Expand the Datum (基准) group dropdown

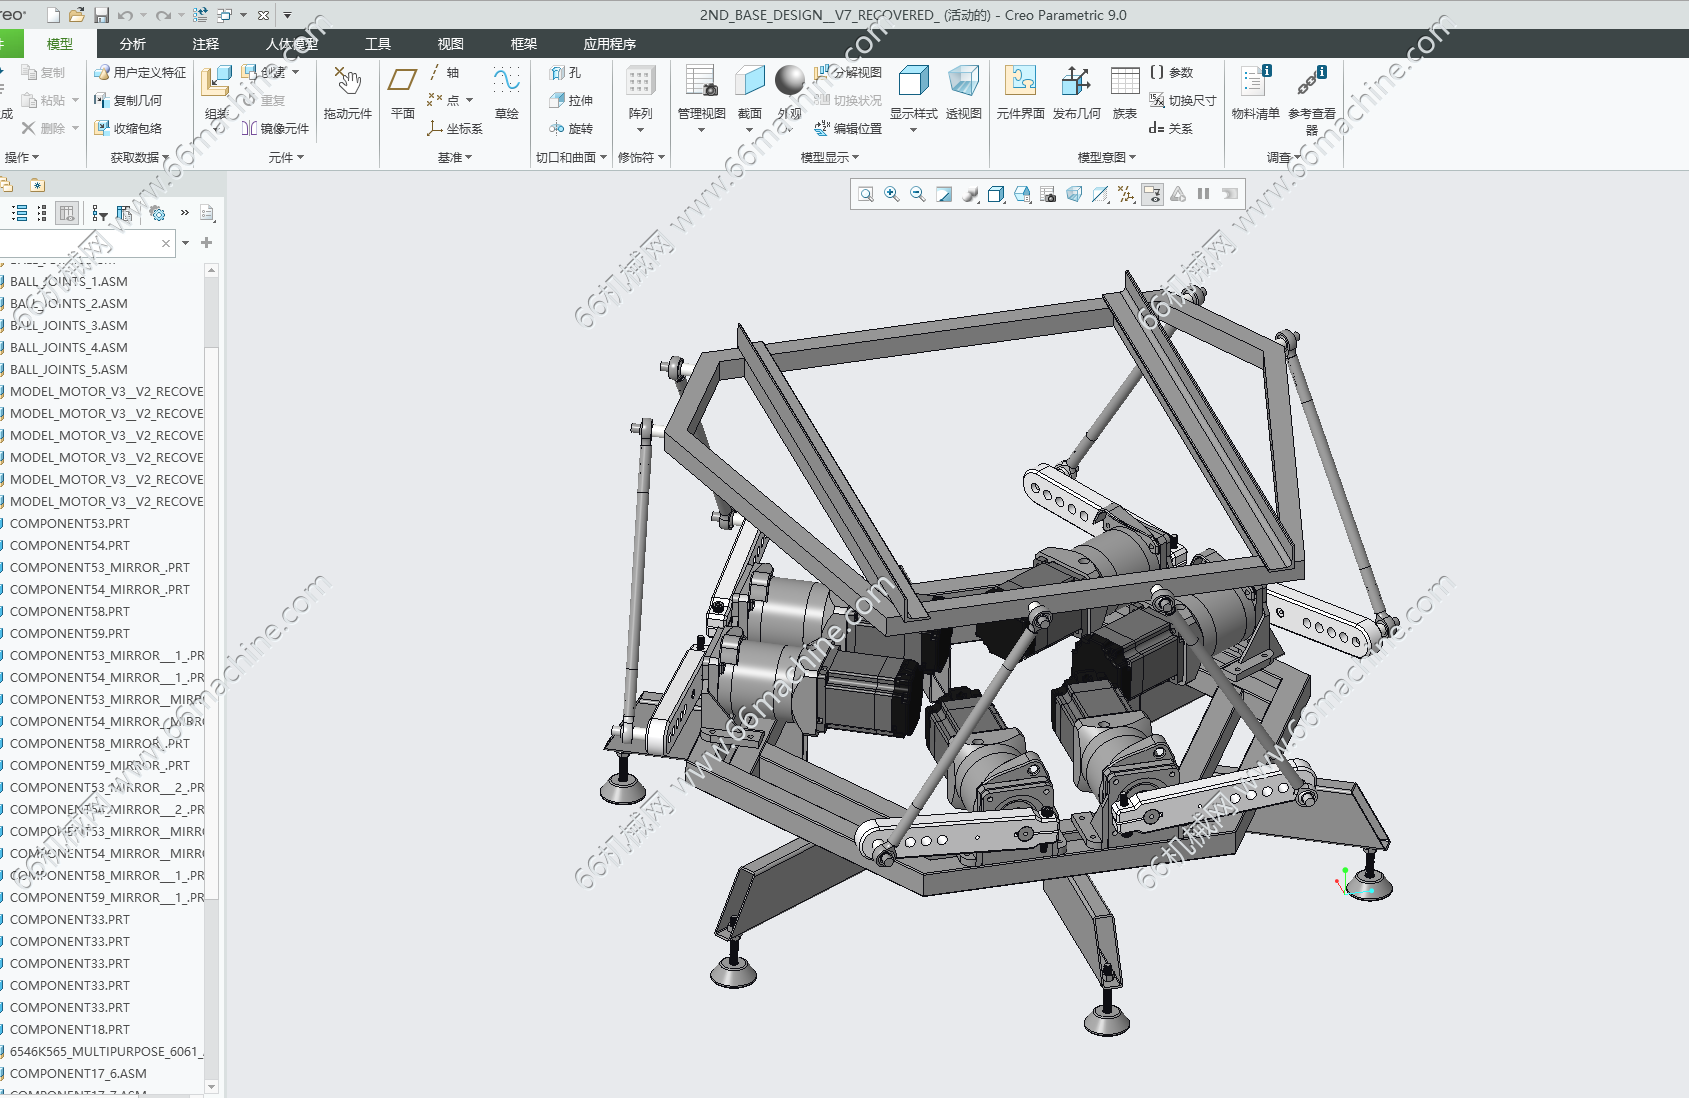(x=454, y=157)
